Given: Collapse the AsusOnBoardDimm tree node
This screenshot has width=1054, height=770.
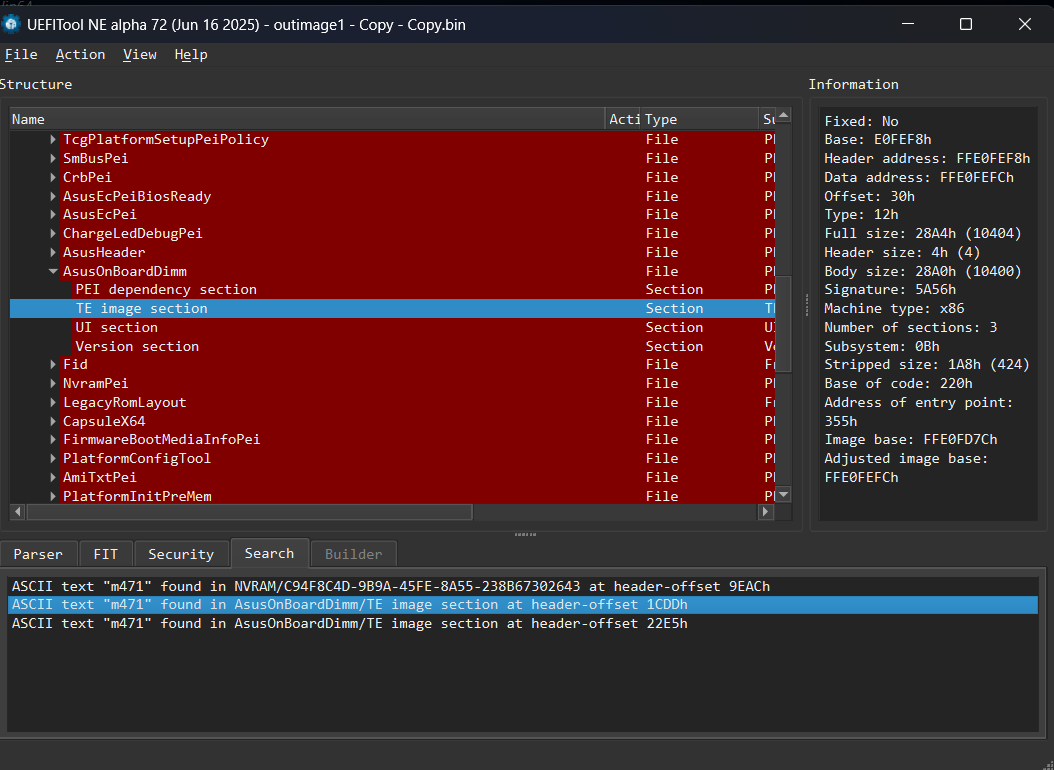Looking at the screenshot, I should [x=53, y=271].
